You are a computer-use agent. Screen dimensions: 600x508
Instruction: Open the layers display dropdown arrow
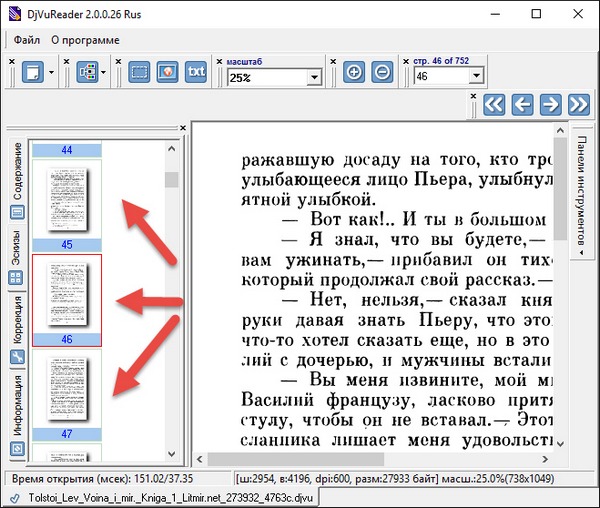[x=103, y=72]
